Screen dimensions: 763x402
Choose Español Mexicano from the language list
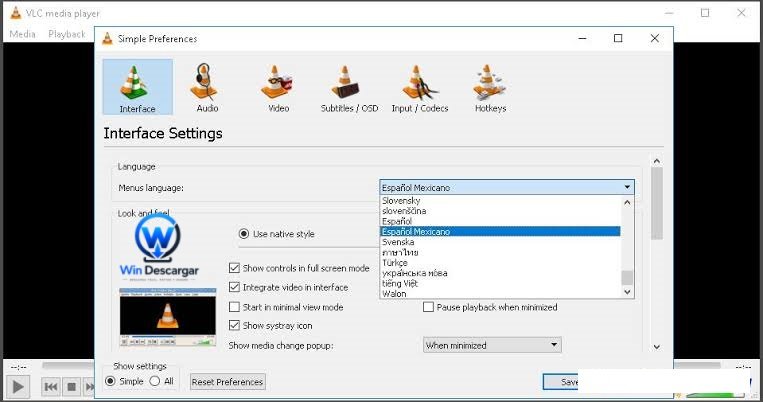point(500,232)
